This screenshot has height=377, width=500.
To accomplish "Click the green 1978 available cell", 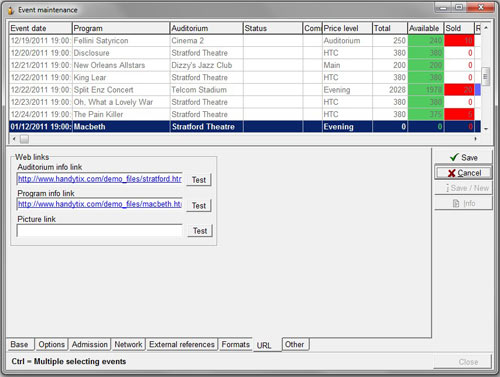I will tap(426, 90).
